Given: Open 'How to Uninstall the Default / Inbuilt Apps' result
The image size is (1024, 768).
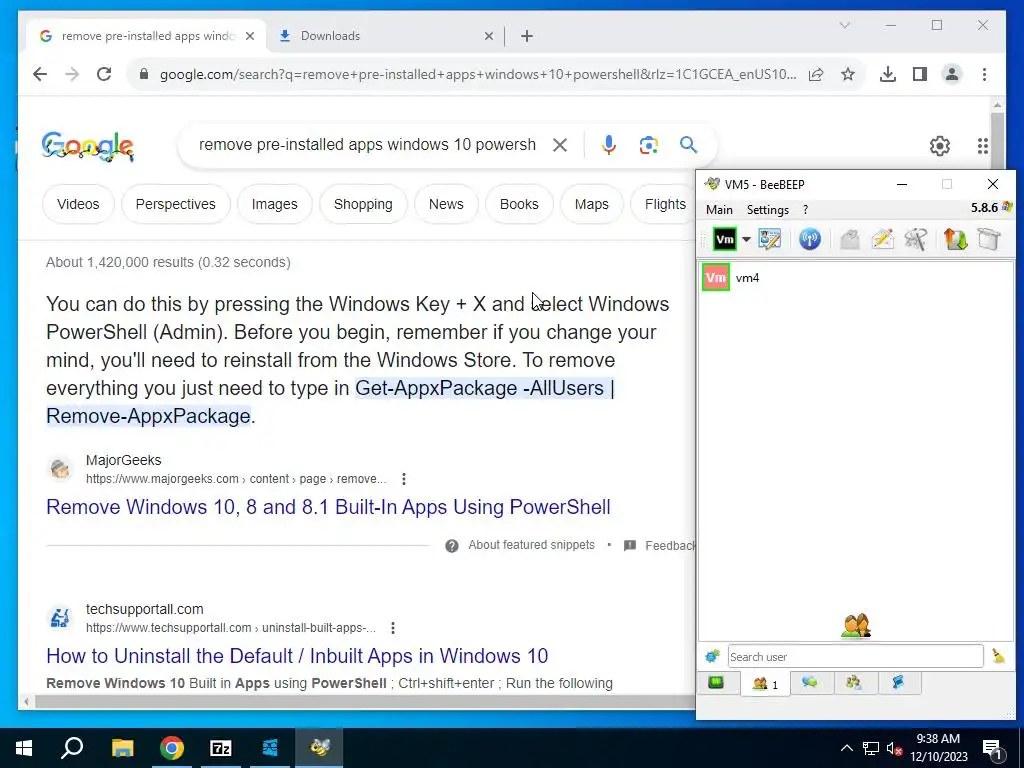Looking at the screenshot, I should (x=297, y=656).
